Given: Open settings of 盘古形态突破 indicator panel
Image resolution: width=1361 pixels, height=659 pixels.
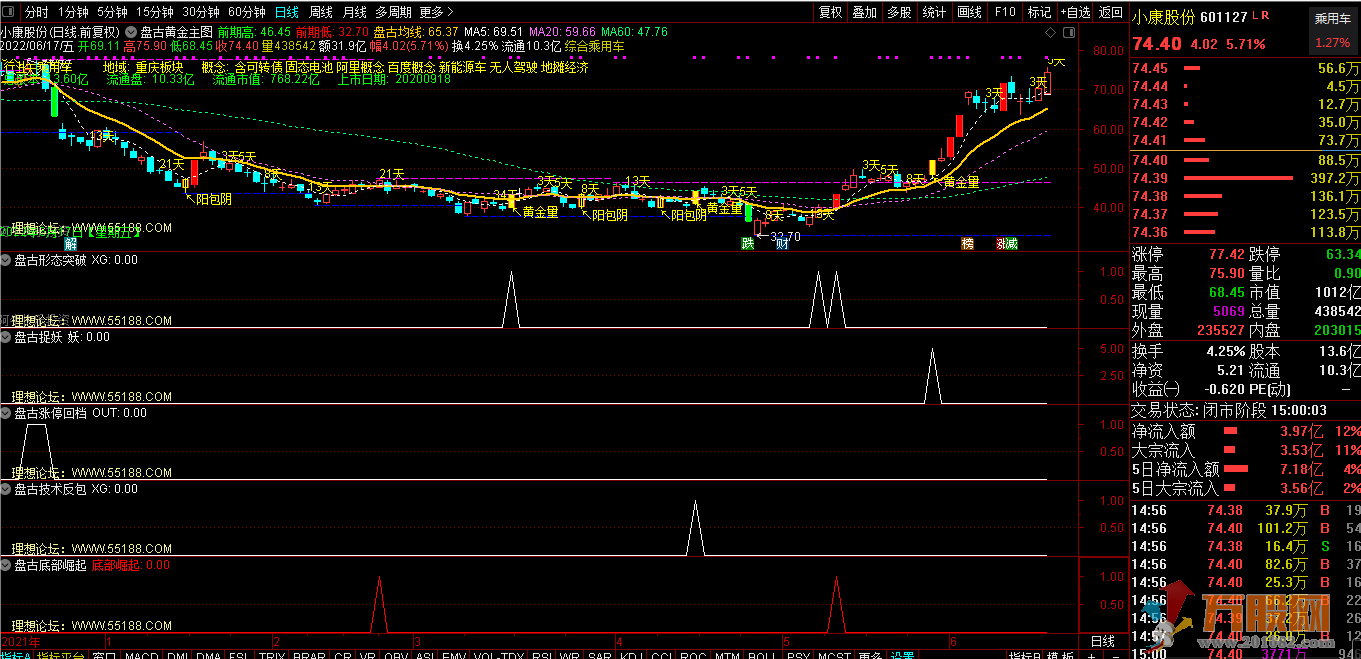Looking at the screenshot, I should coord(6,260).
